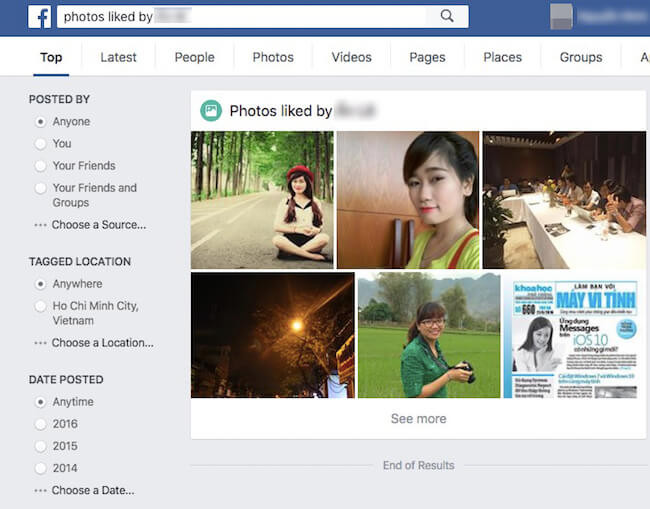Click 'Photos liked by' results heading

(x=280, y=111)
